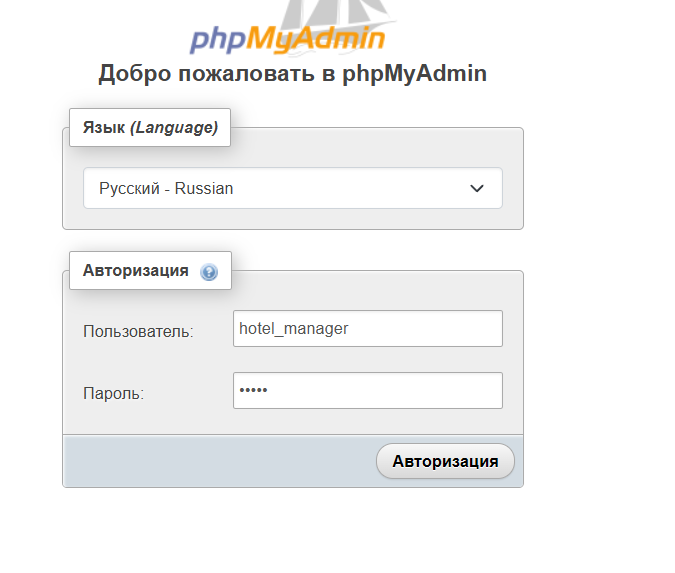Click the Пользователь: label
This screenshot has width=675, height=573.
tap(138, 331)
